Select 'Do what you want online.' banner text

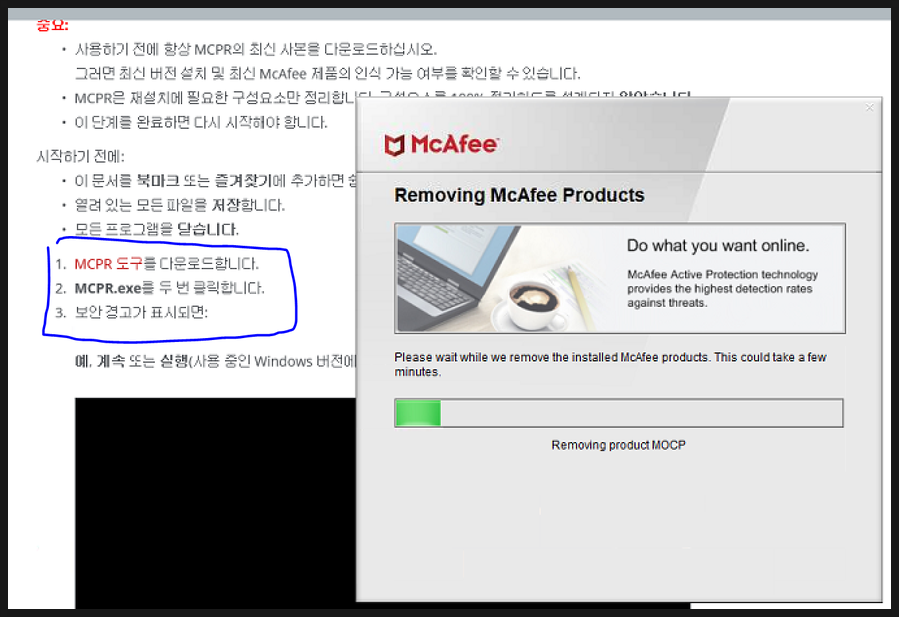pyautogui.click(x=718, y=245)
